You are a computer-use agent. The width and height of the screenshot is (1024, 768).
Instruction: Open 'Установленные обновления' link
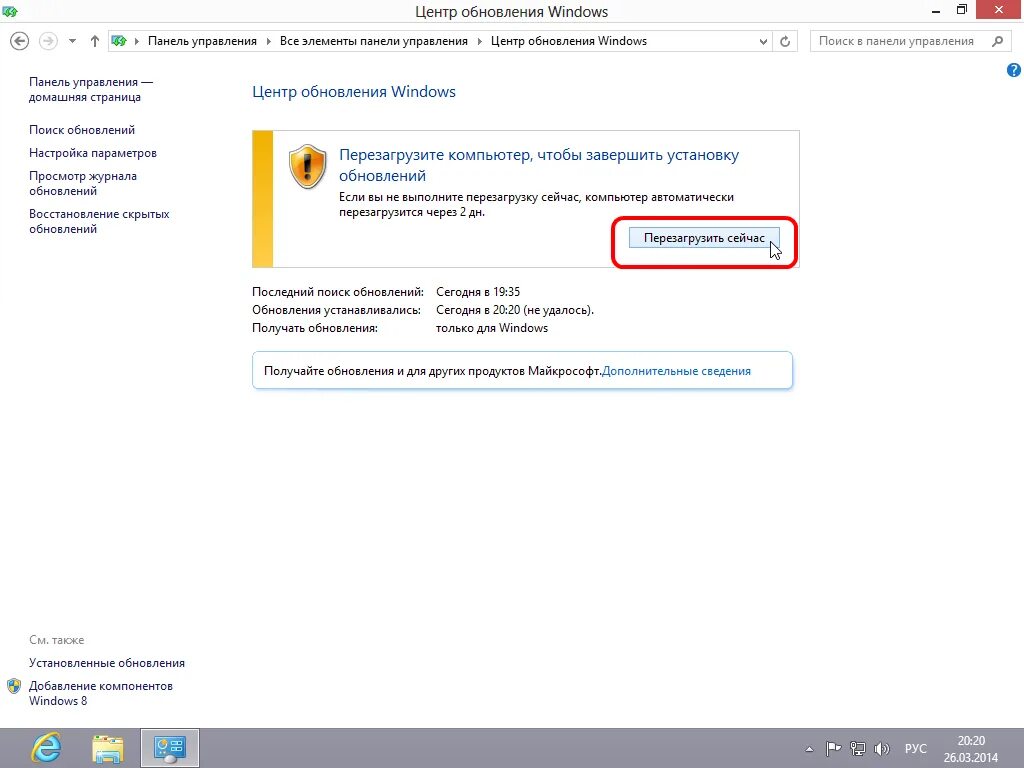pyautogui.click(x=107, y=663)
